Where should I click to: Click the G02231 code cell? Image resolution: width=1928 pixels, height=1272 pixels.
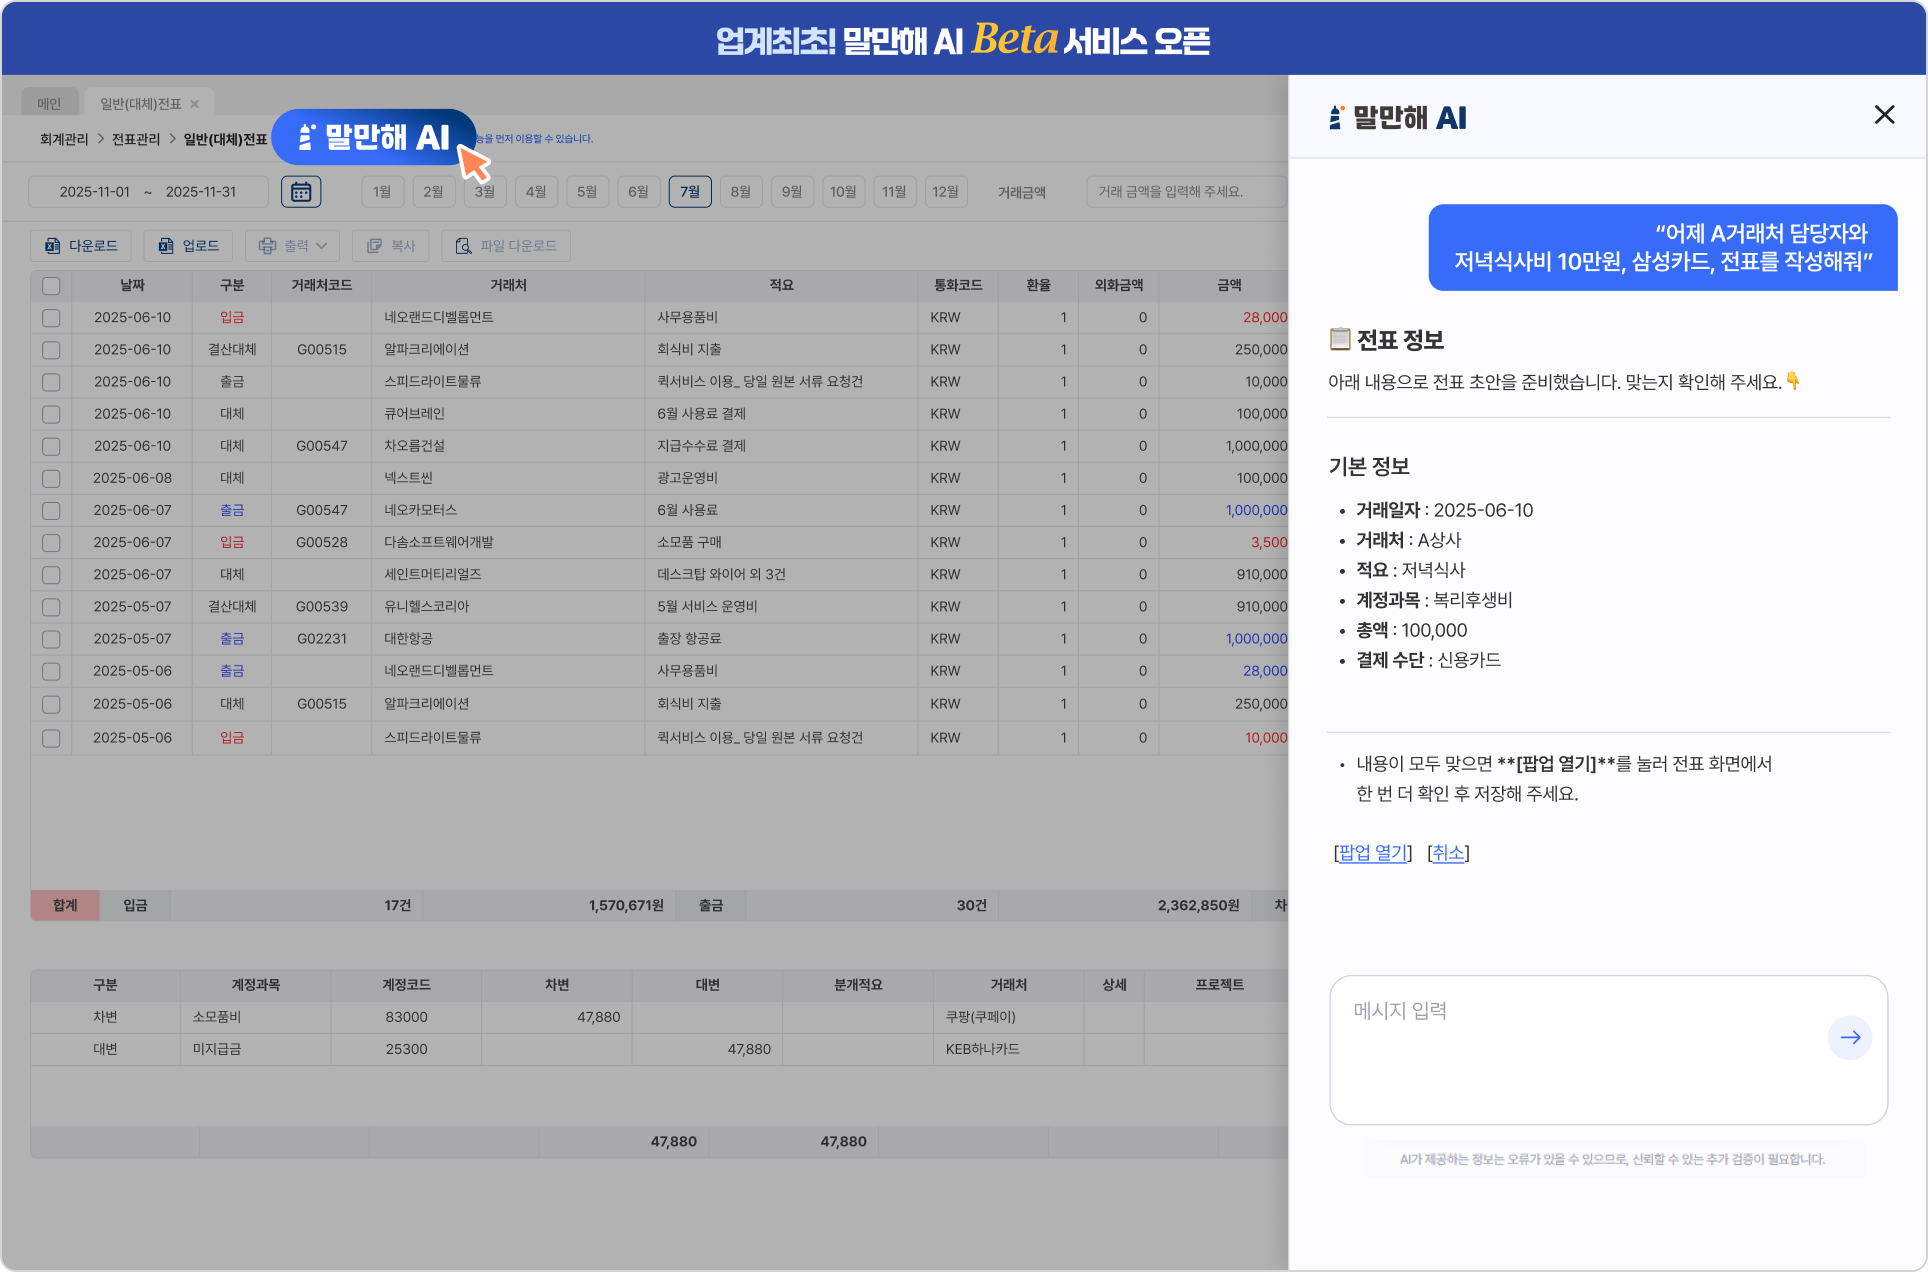coord(321,638)
